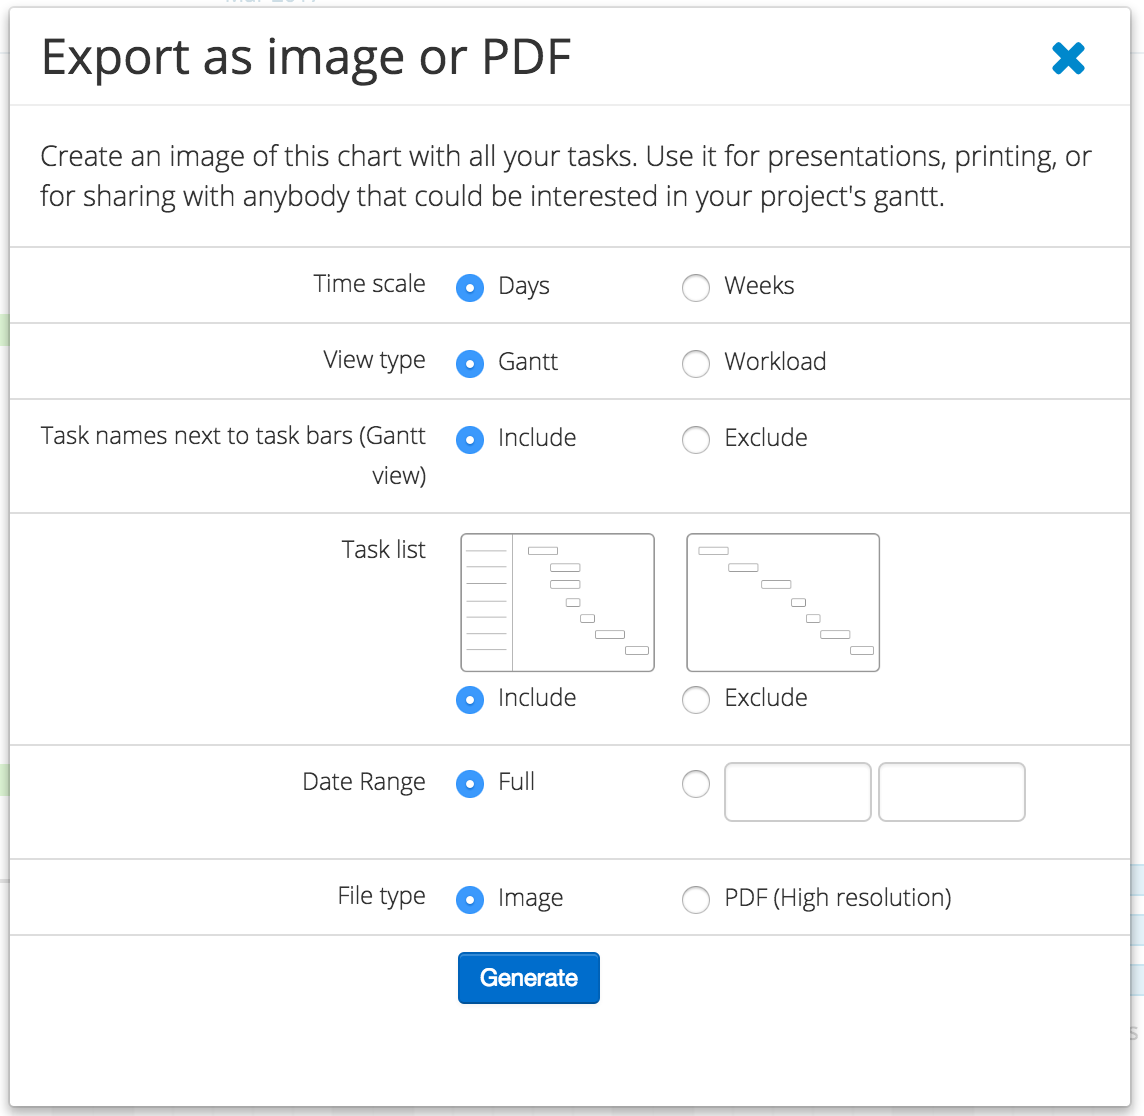This screenshot has height=1116, width=1144.
Task: Click the start date input field
Action: click(797, 791)
